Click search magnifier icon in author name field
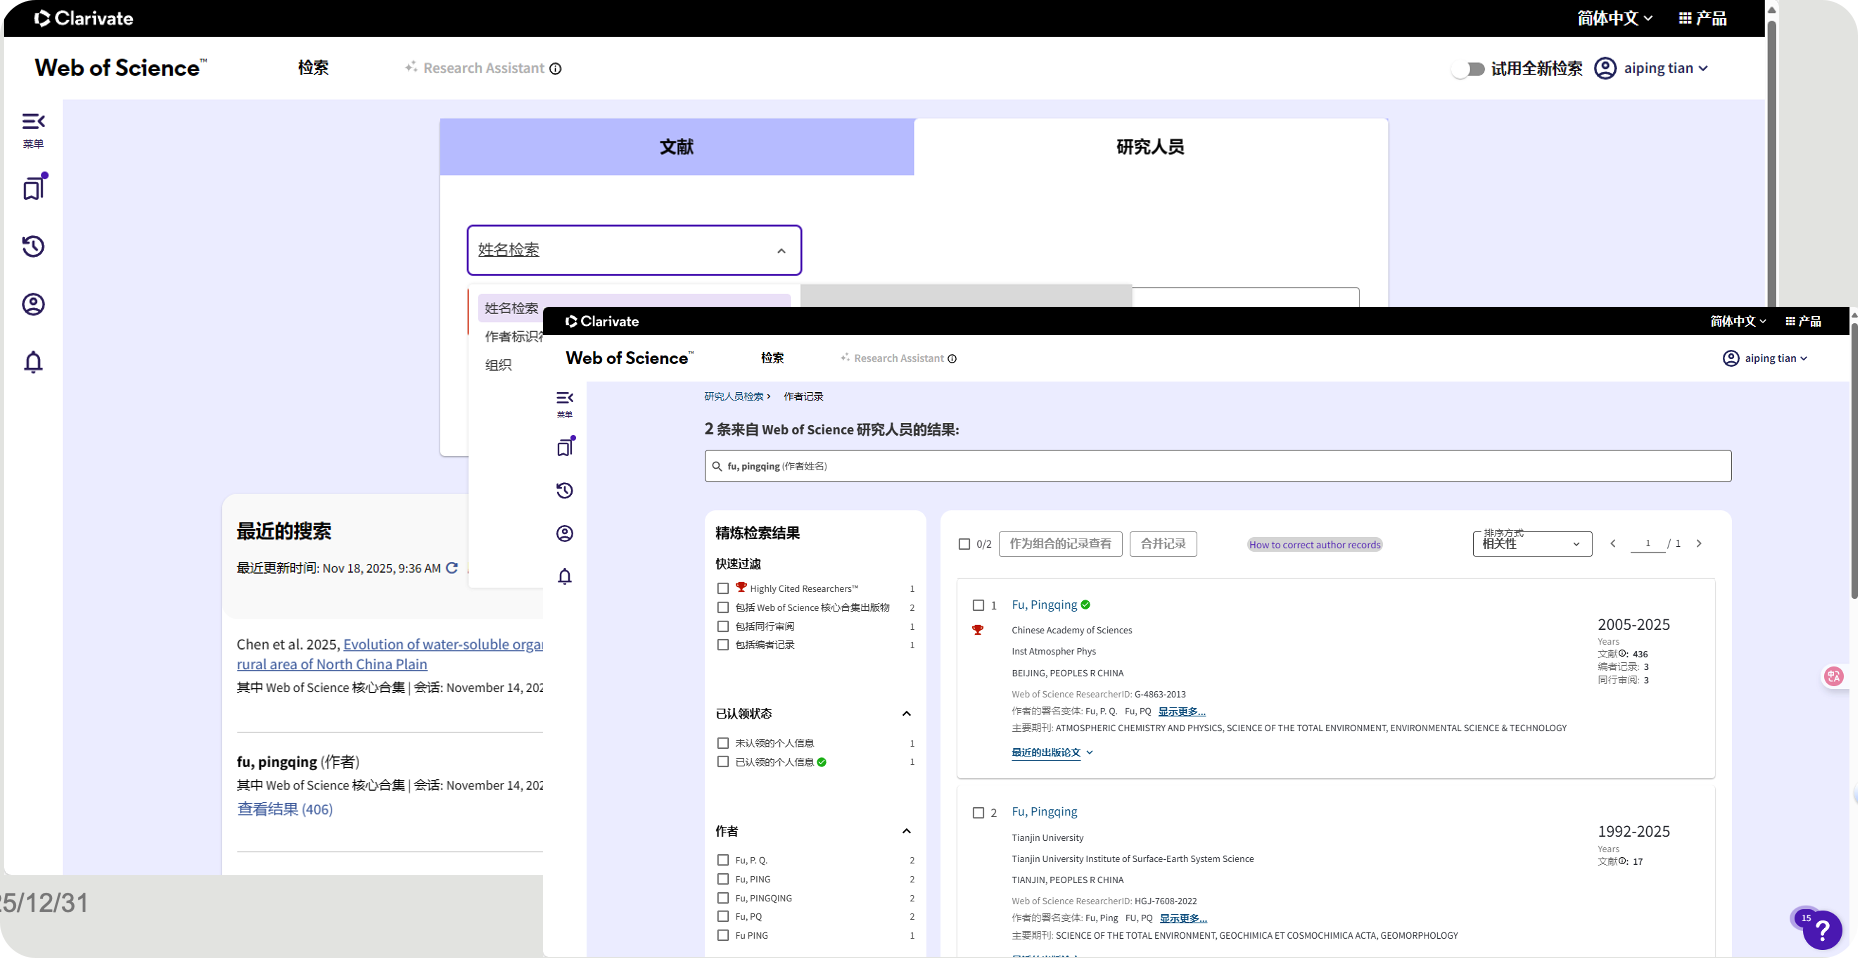The image size is (1858, 958). [x=717, y=466]
